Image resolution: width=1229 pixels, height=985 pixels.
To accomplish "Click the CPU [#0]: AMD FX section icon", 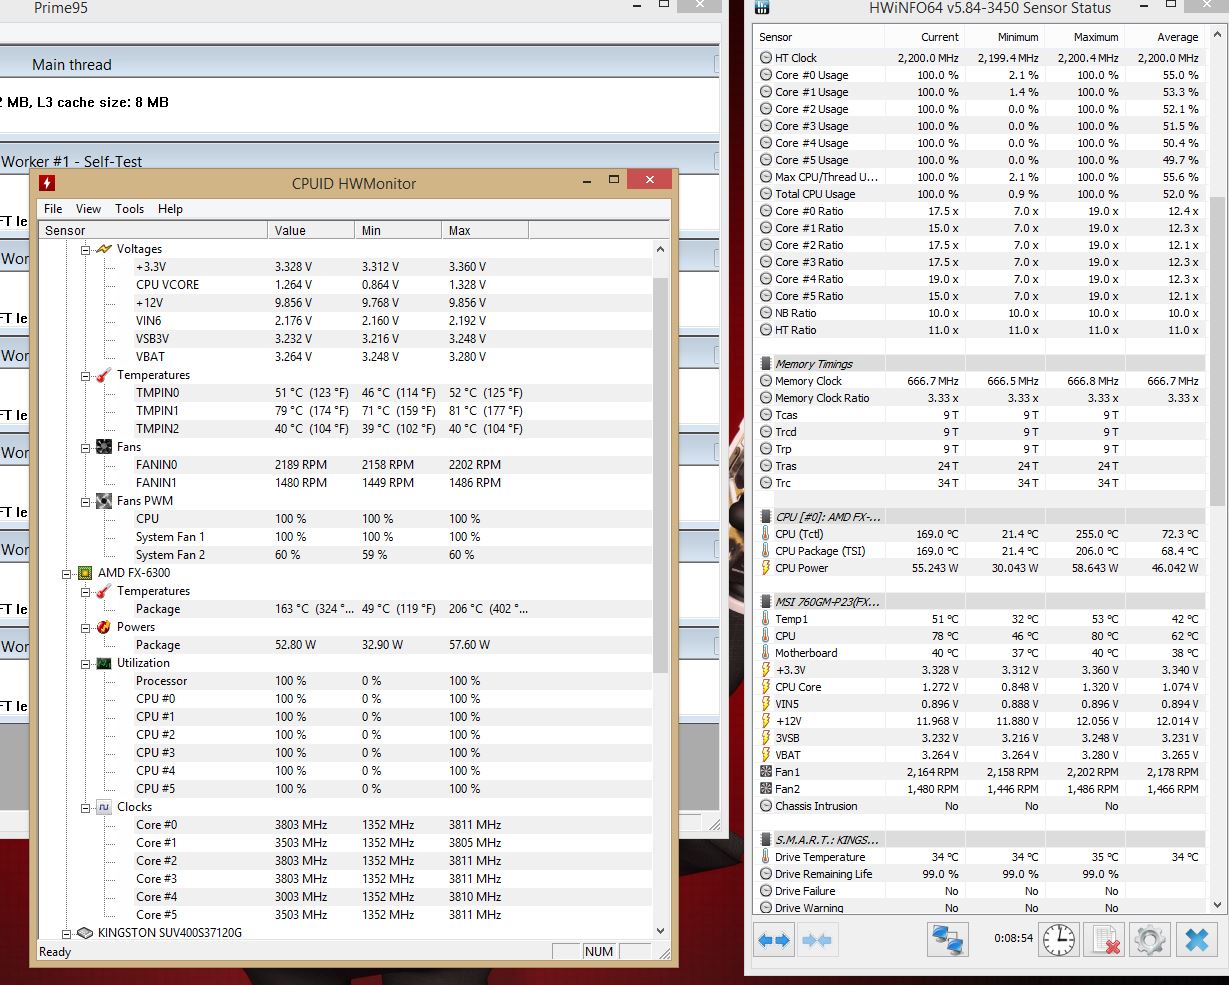I will tap(766, 517).
